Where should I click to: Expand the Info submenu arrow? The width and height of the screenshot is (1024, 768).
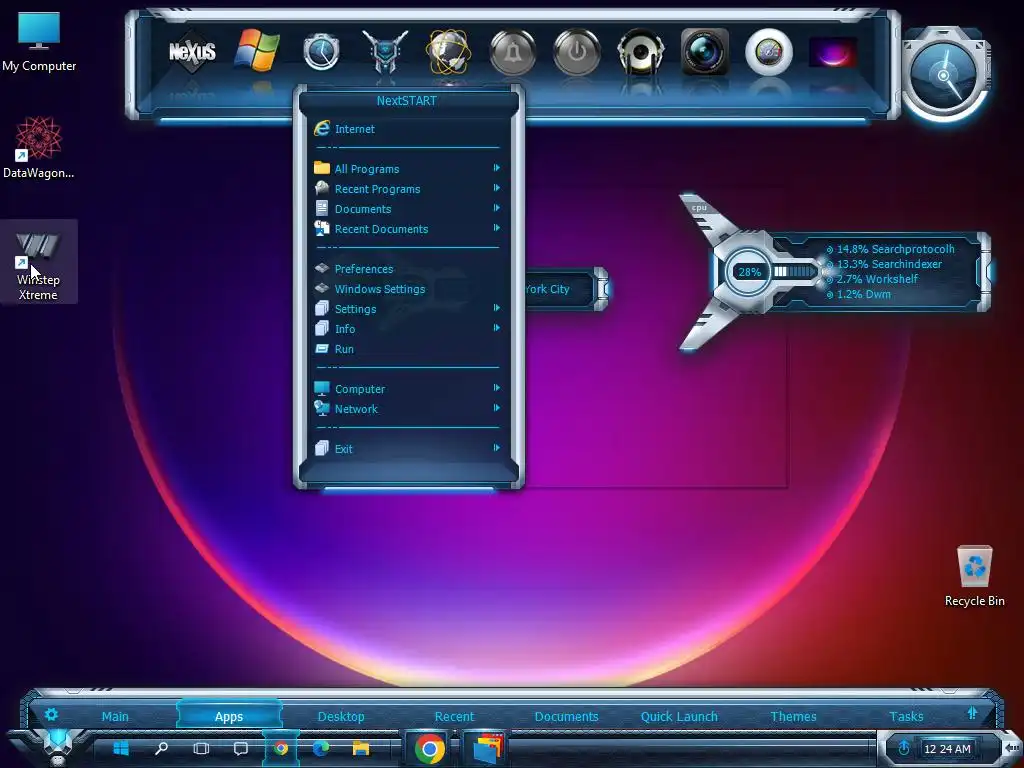pyautogui.click(x=496, y=328)
